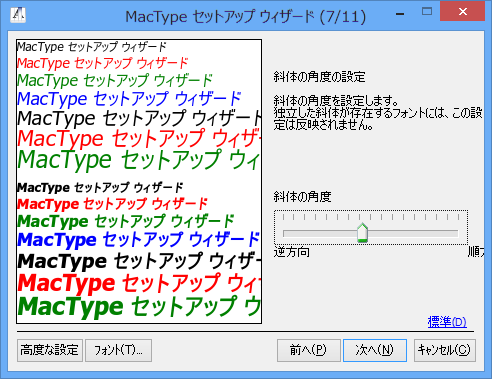Click the 斜体の角度 slider thumb
The height and width of the screenshot is (379, 492).
point(362,232)
